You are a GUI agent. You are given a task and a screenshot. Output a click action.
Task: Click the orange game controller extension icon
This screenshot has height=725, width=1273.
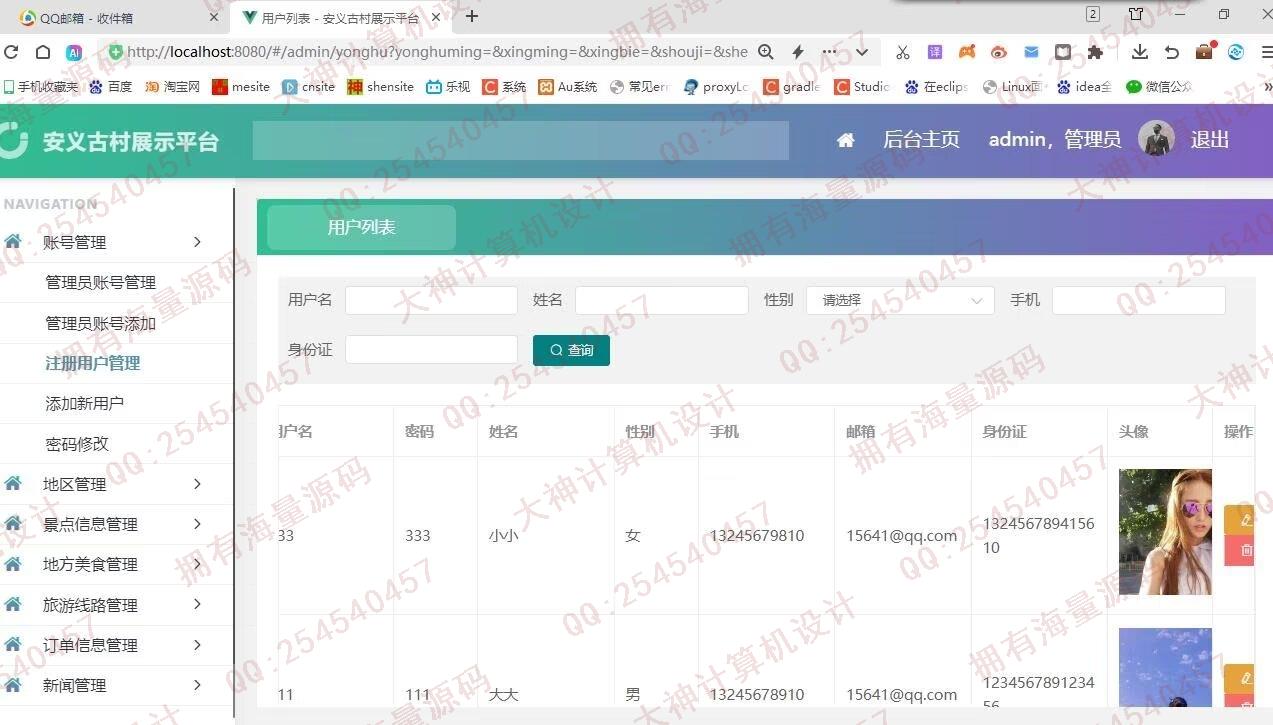coord(967,52)
